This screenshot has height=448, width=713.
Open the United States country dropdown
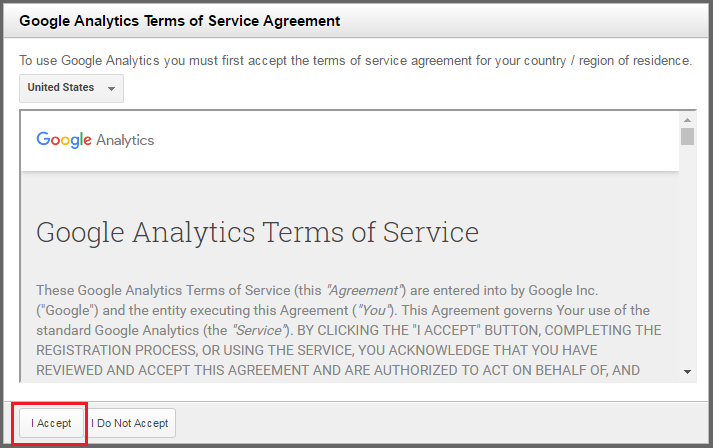point(70,88)
